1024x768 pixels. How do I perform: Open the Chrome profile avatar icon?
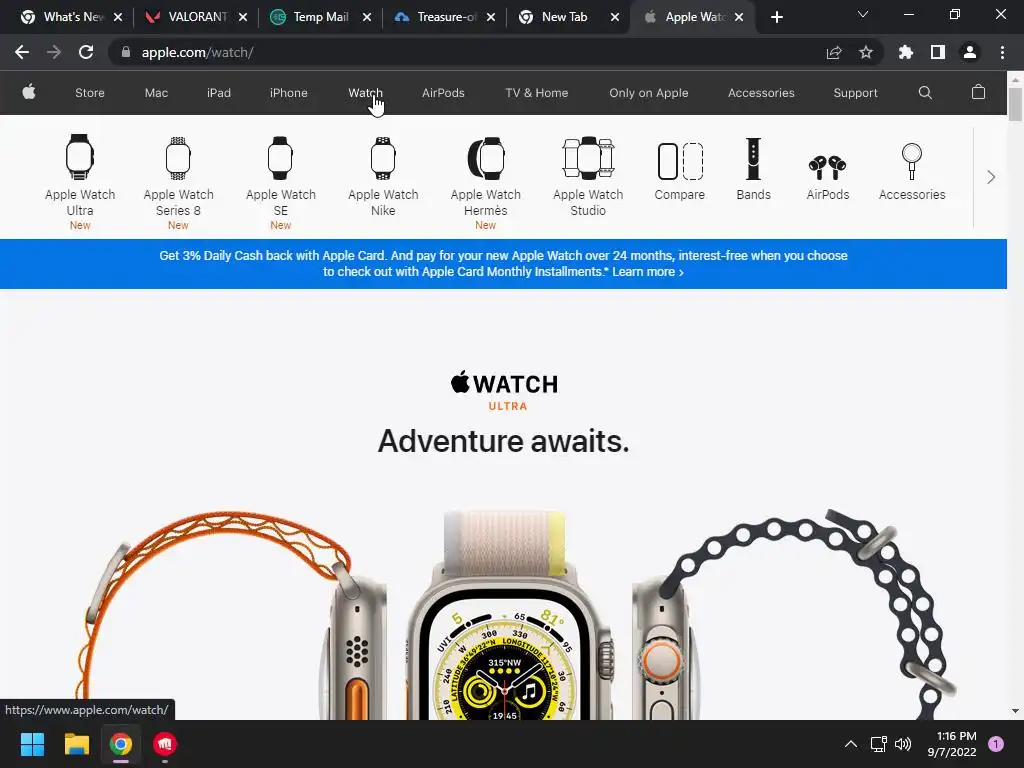[x=970, y=52]
